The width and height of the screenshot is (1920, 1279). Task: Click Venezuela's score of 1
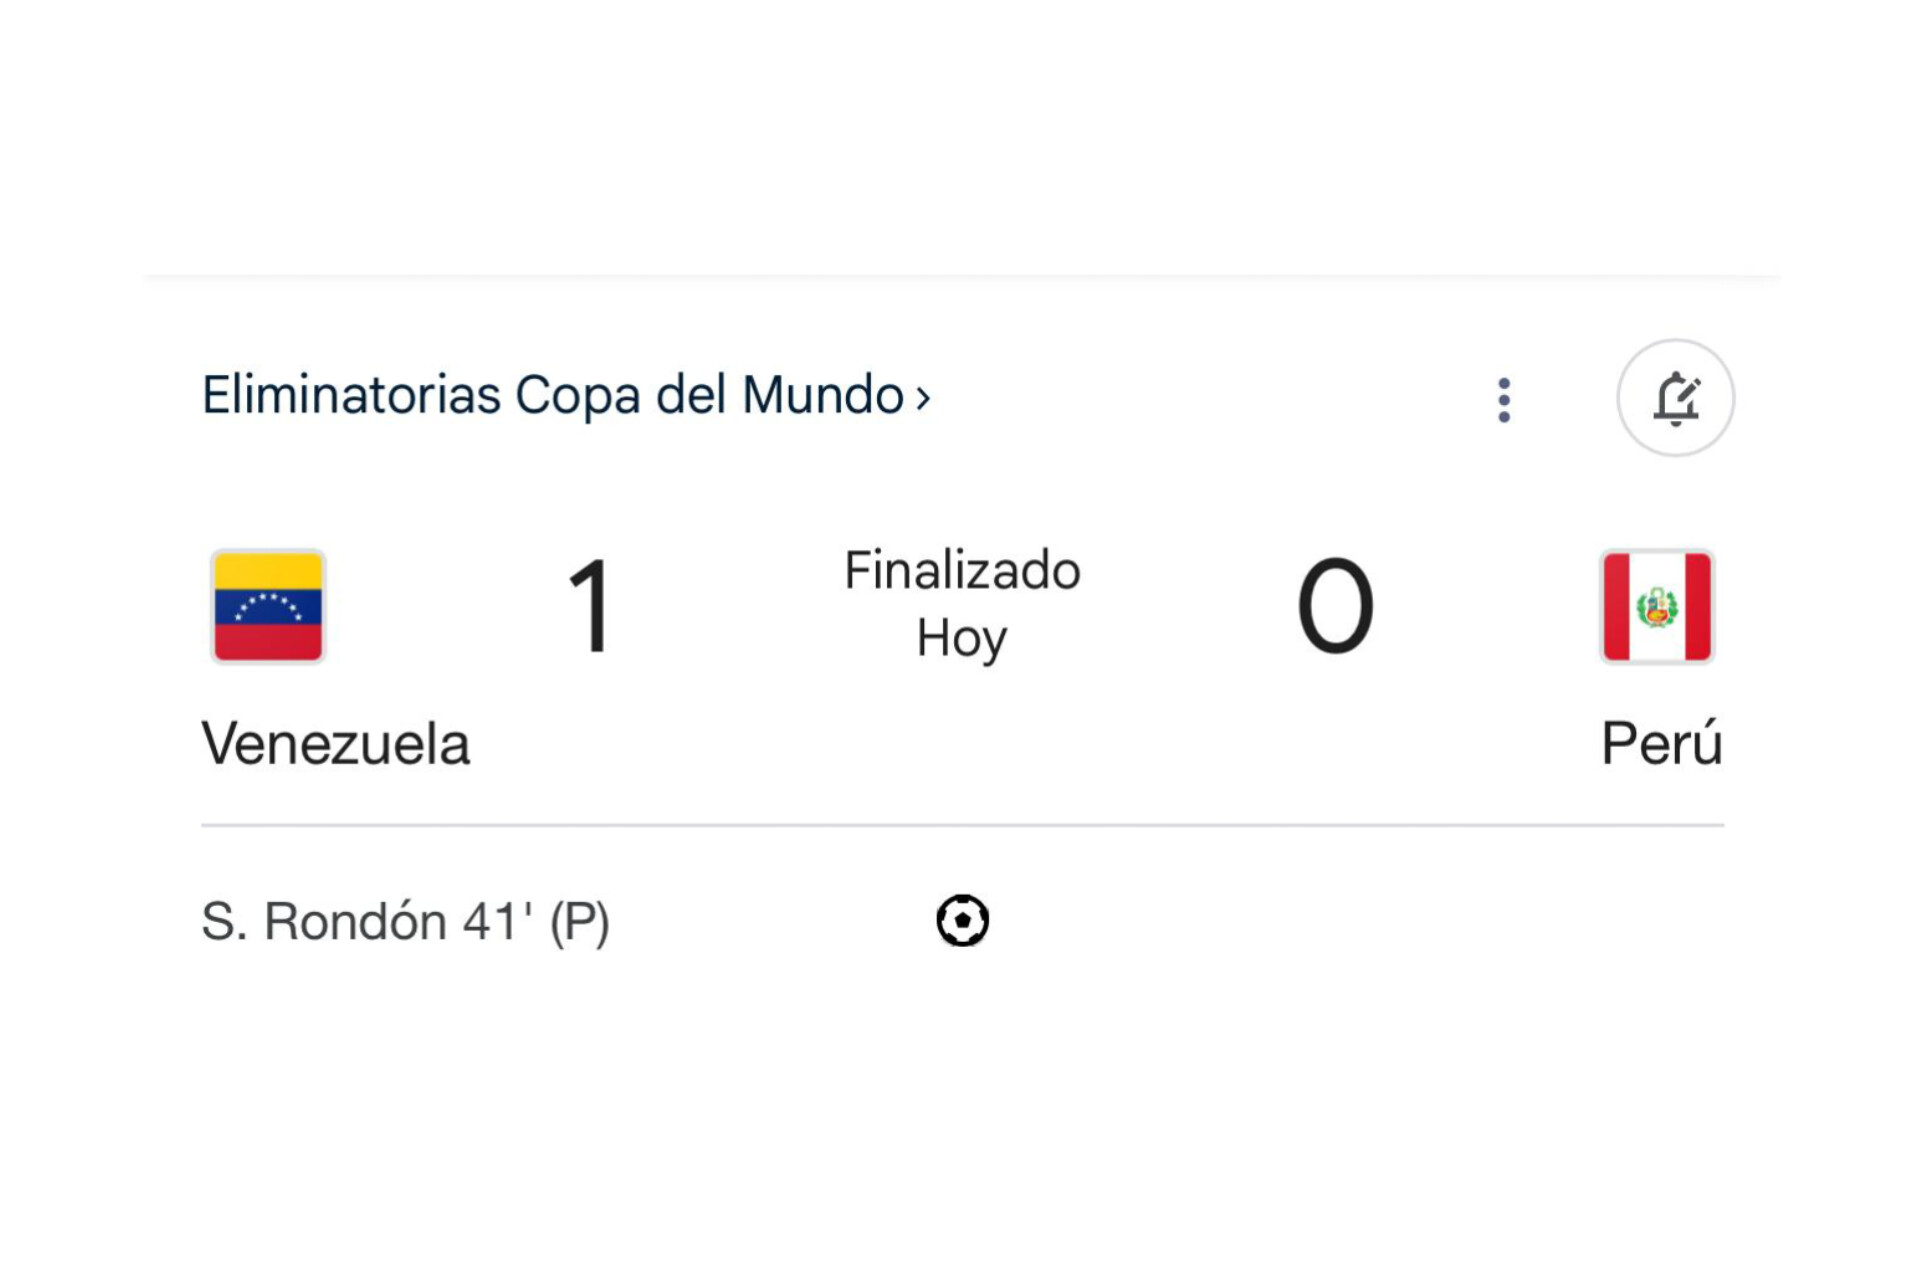coord(590,606)
